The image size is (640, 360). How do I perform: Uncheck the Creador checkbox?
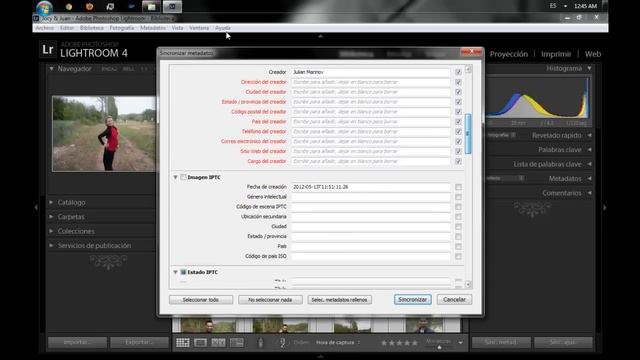(x=458, y=72)
